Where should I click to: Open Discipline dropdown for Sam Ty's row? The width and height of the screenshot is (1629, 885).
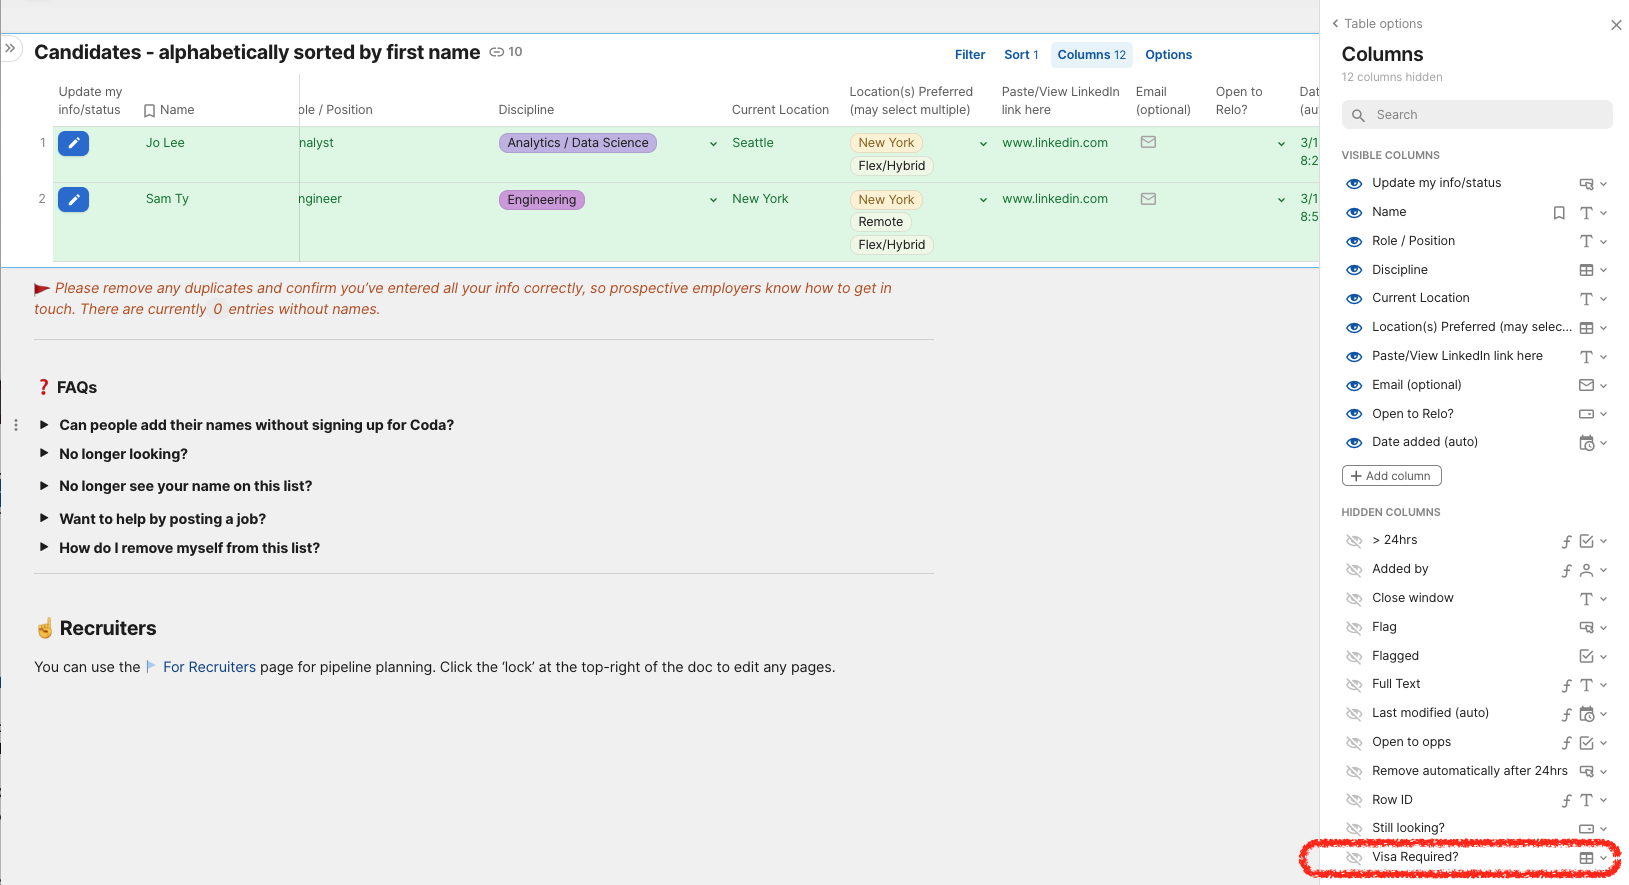pos(713,200)
